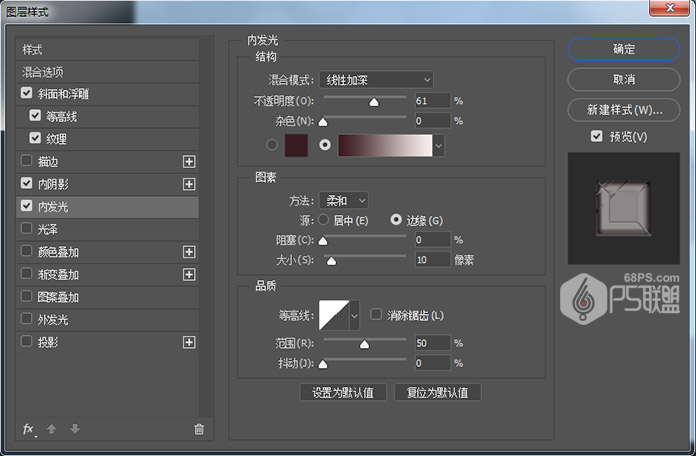
Task: Open the 混合模式 dropdown
Action: point(375,79)
